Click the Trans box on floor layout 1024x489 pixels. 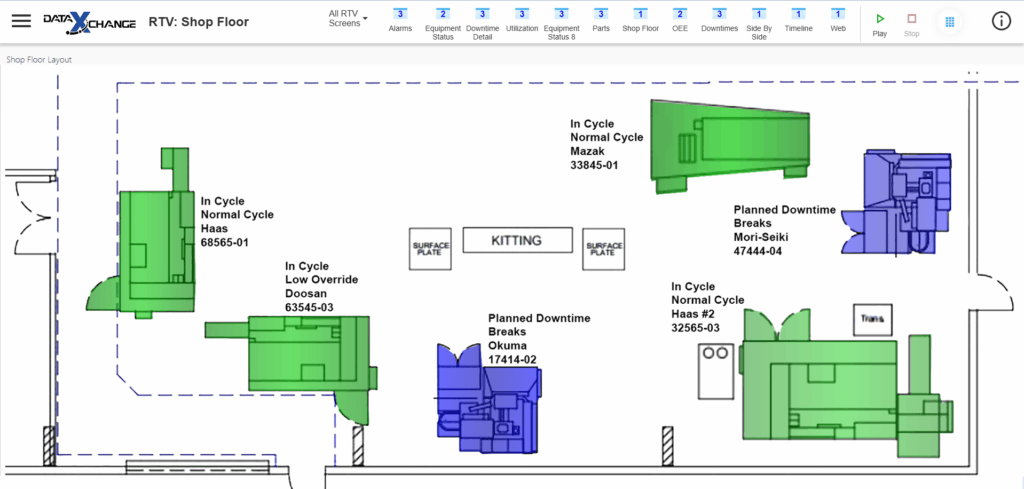click(x=873, y=319)
